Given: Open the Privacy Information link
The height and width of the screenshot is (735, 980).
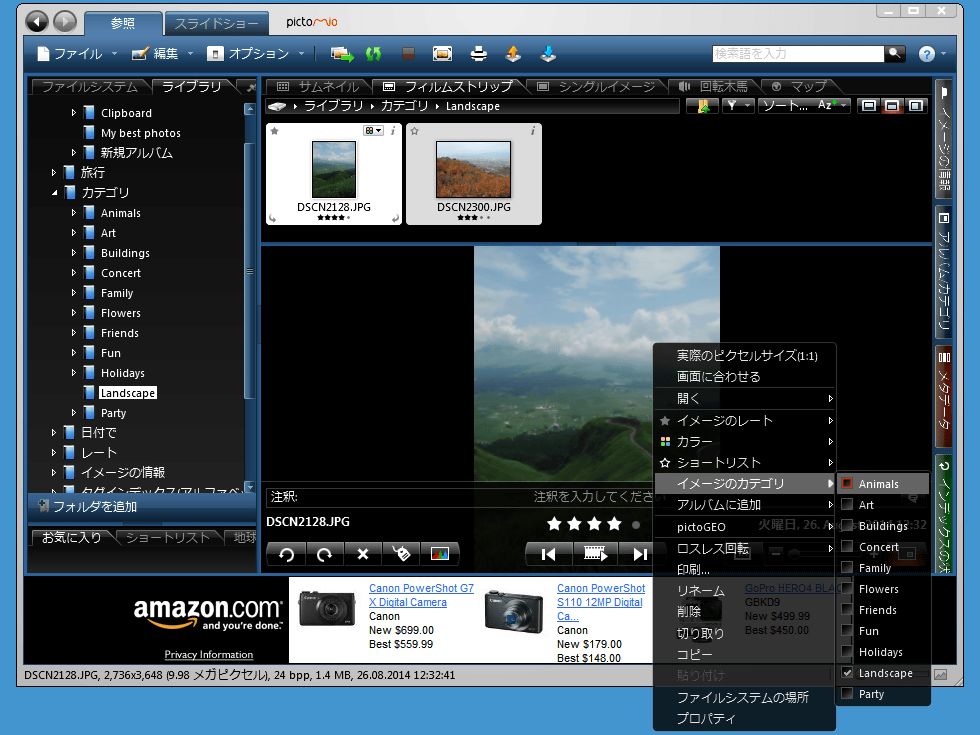Looking at the screenshot, I should 209,654.
